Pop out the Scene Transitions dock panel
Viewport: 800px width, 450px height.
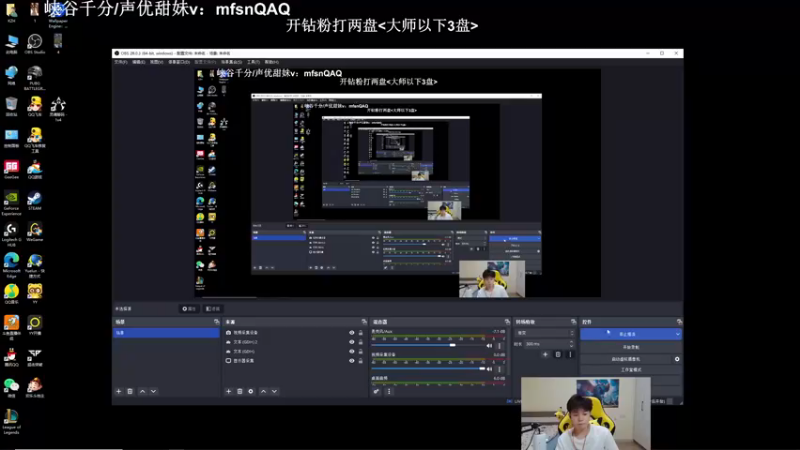tap(573, 322)
